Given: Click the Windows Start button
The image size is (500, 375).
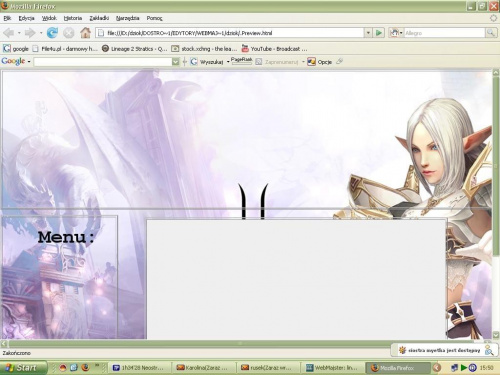Looking at the screenshot, I should (23, 368).
